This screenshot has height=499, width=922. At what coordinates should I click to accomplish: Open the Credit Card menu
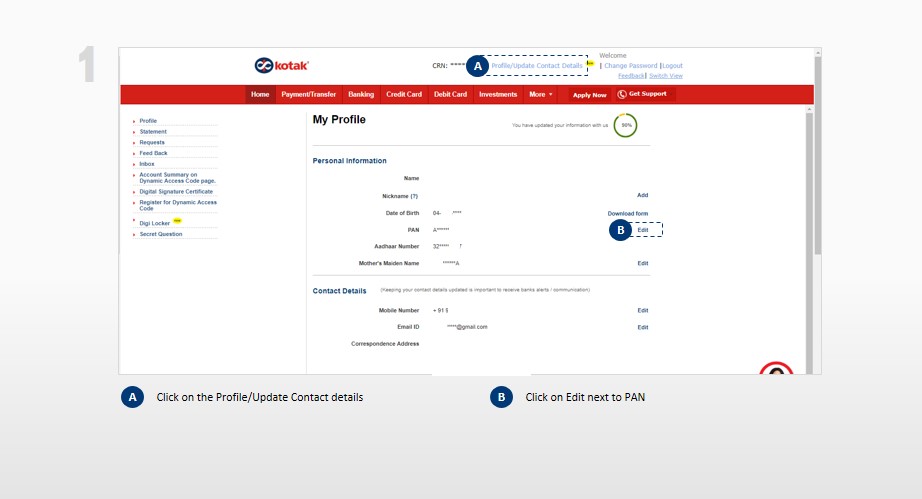click(404, 94)
